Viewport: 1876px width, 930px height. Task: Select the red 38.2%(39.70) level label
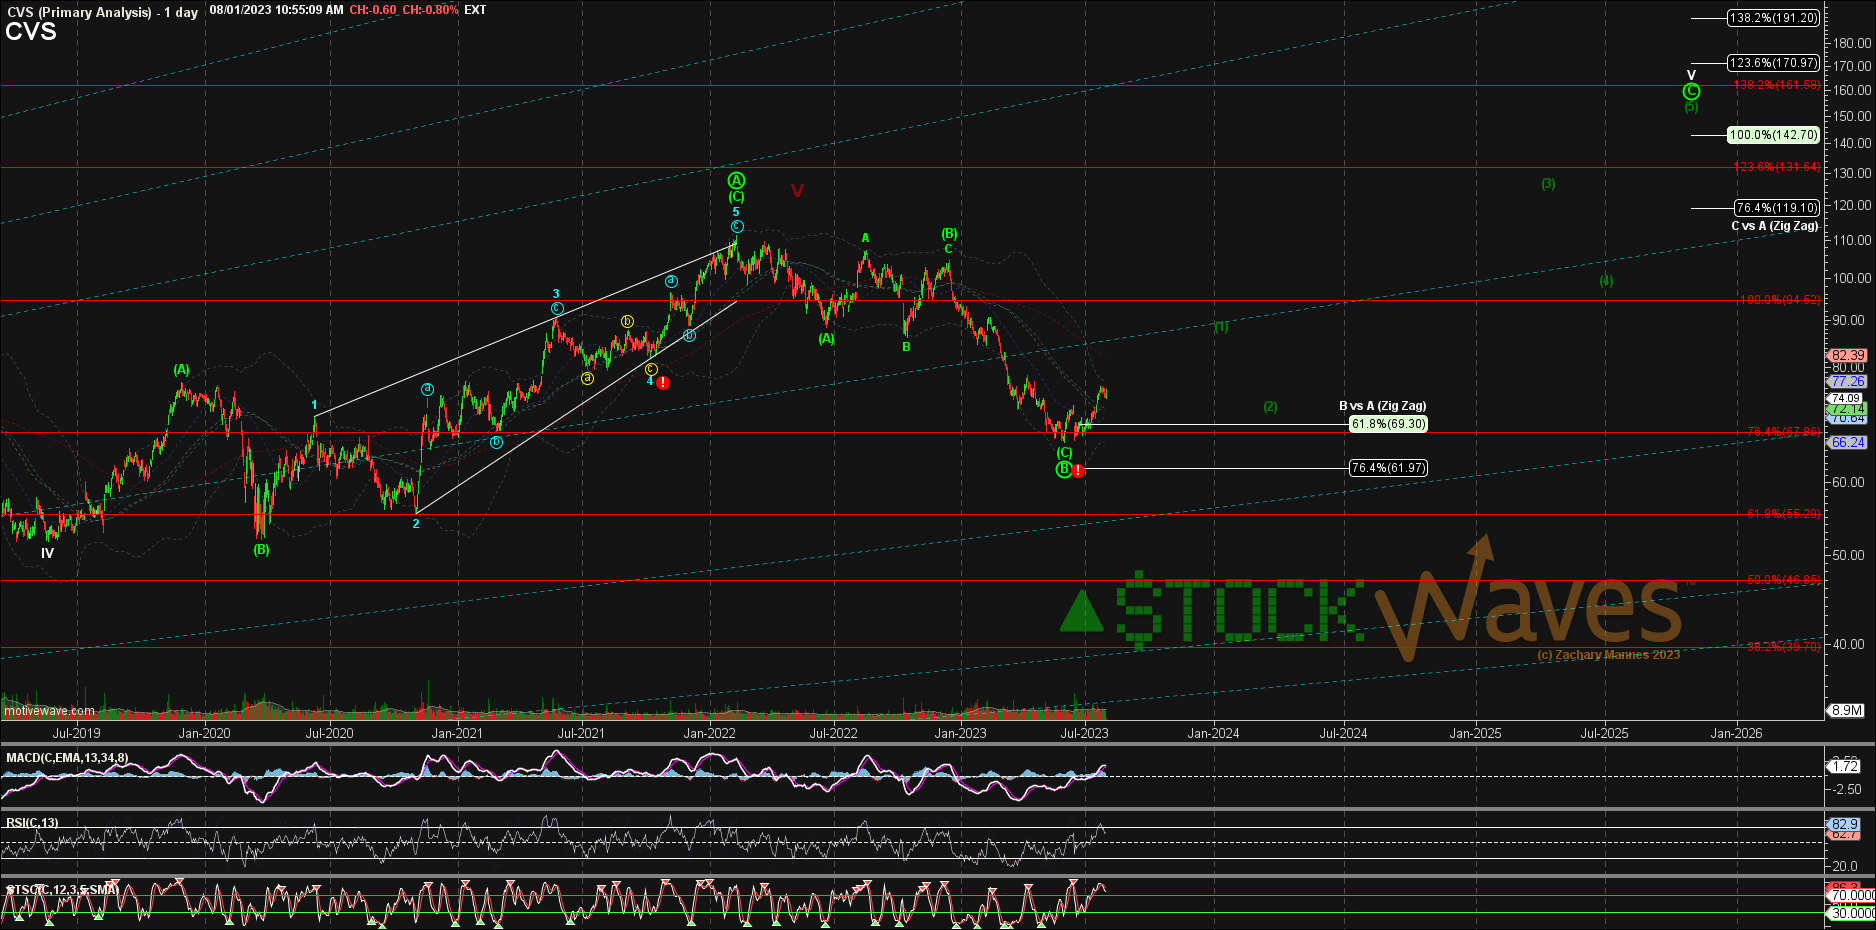click(x=1784, y=647)
